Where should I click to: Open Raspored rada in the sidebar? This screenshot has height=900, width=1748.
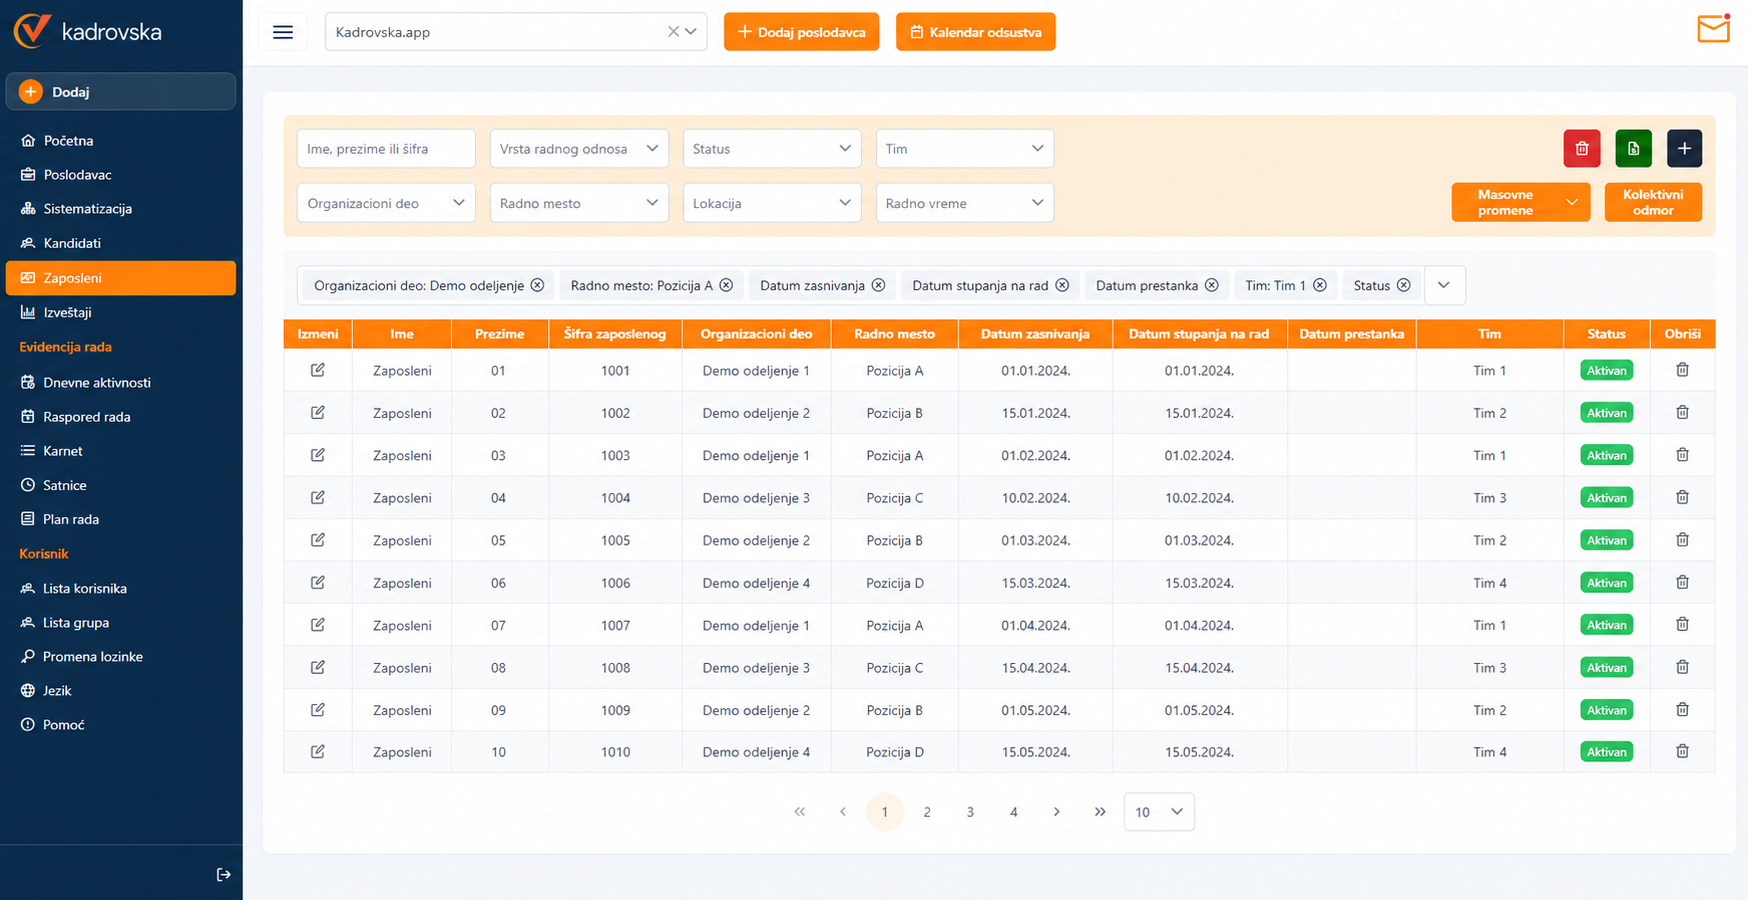86,417
